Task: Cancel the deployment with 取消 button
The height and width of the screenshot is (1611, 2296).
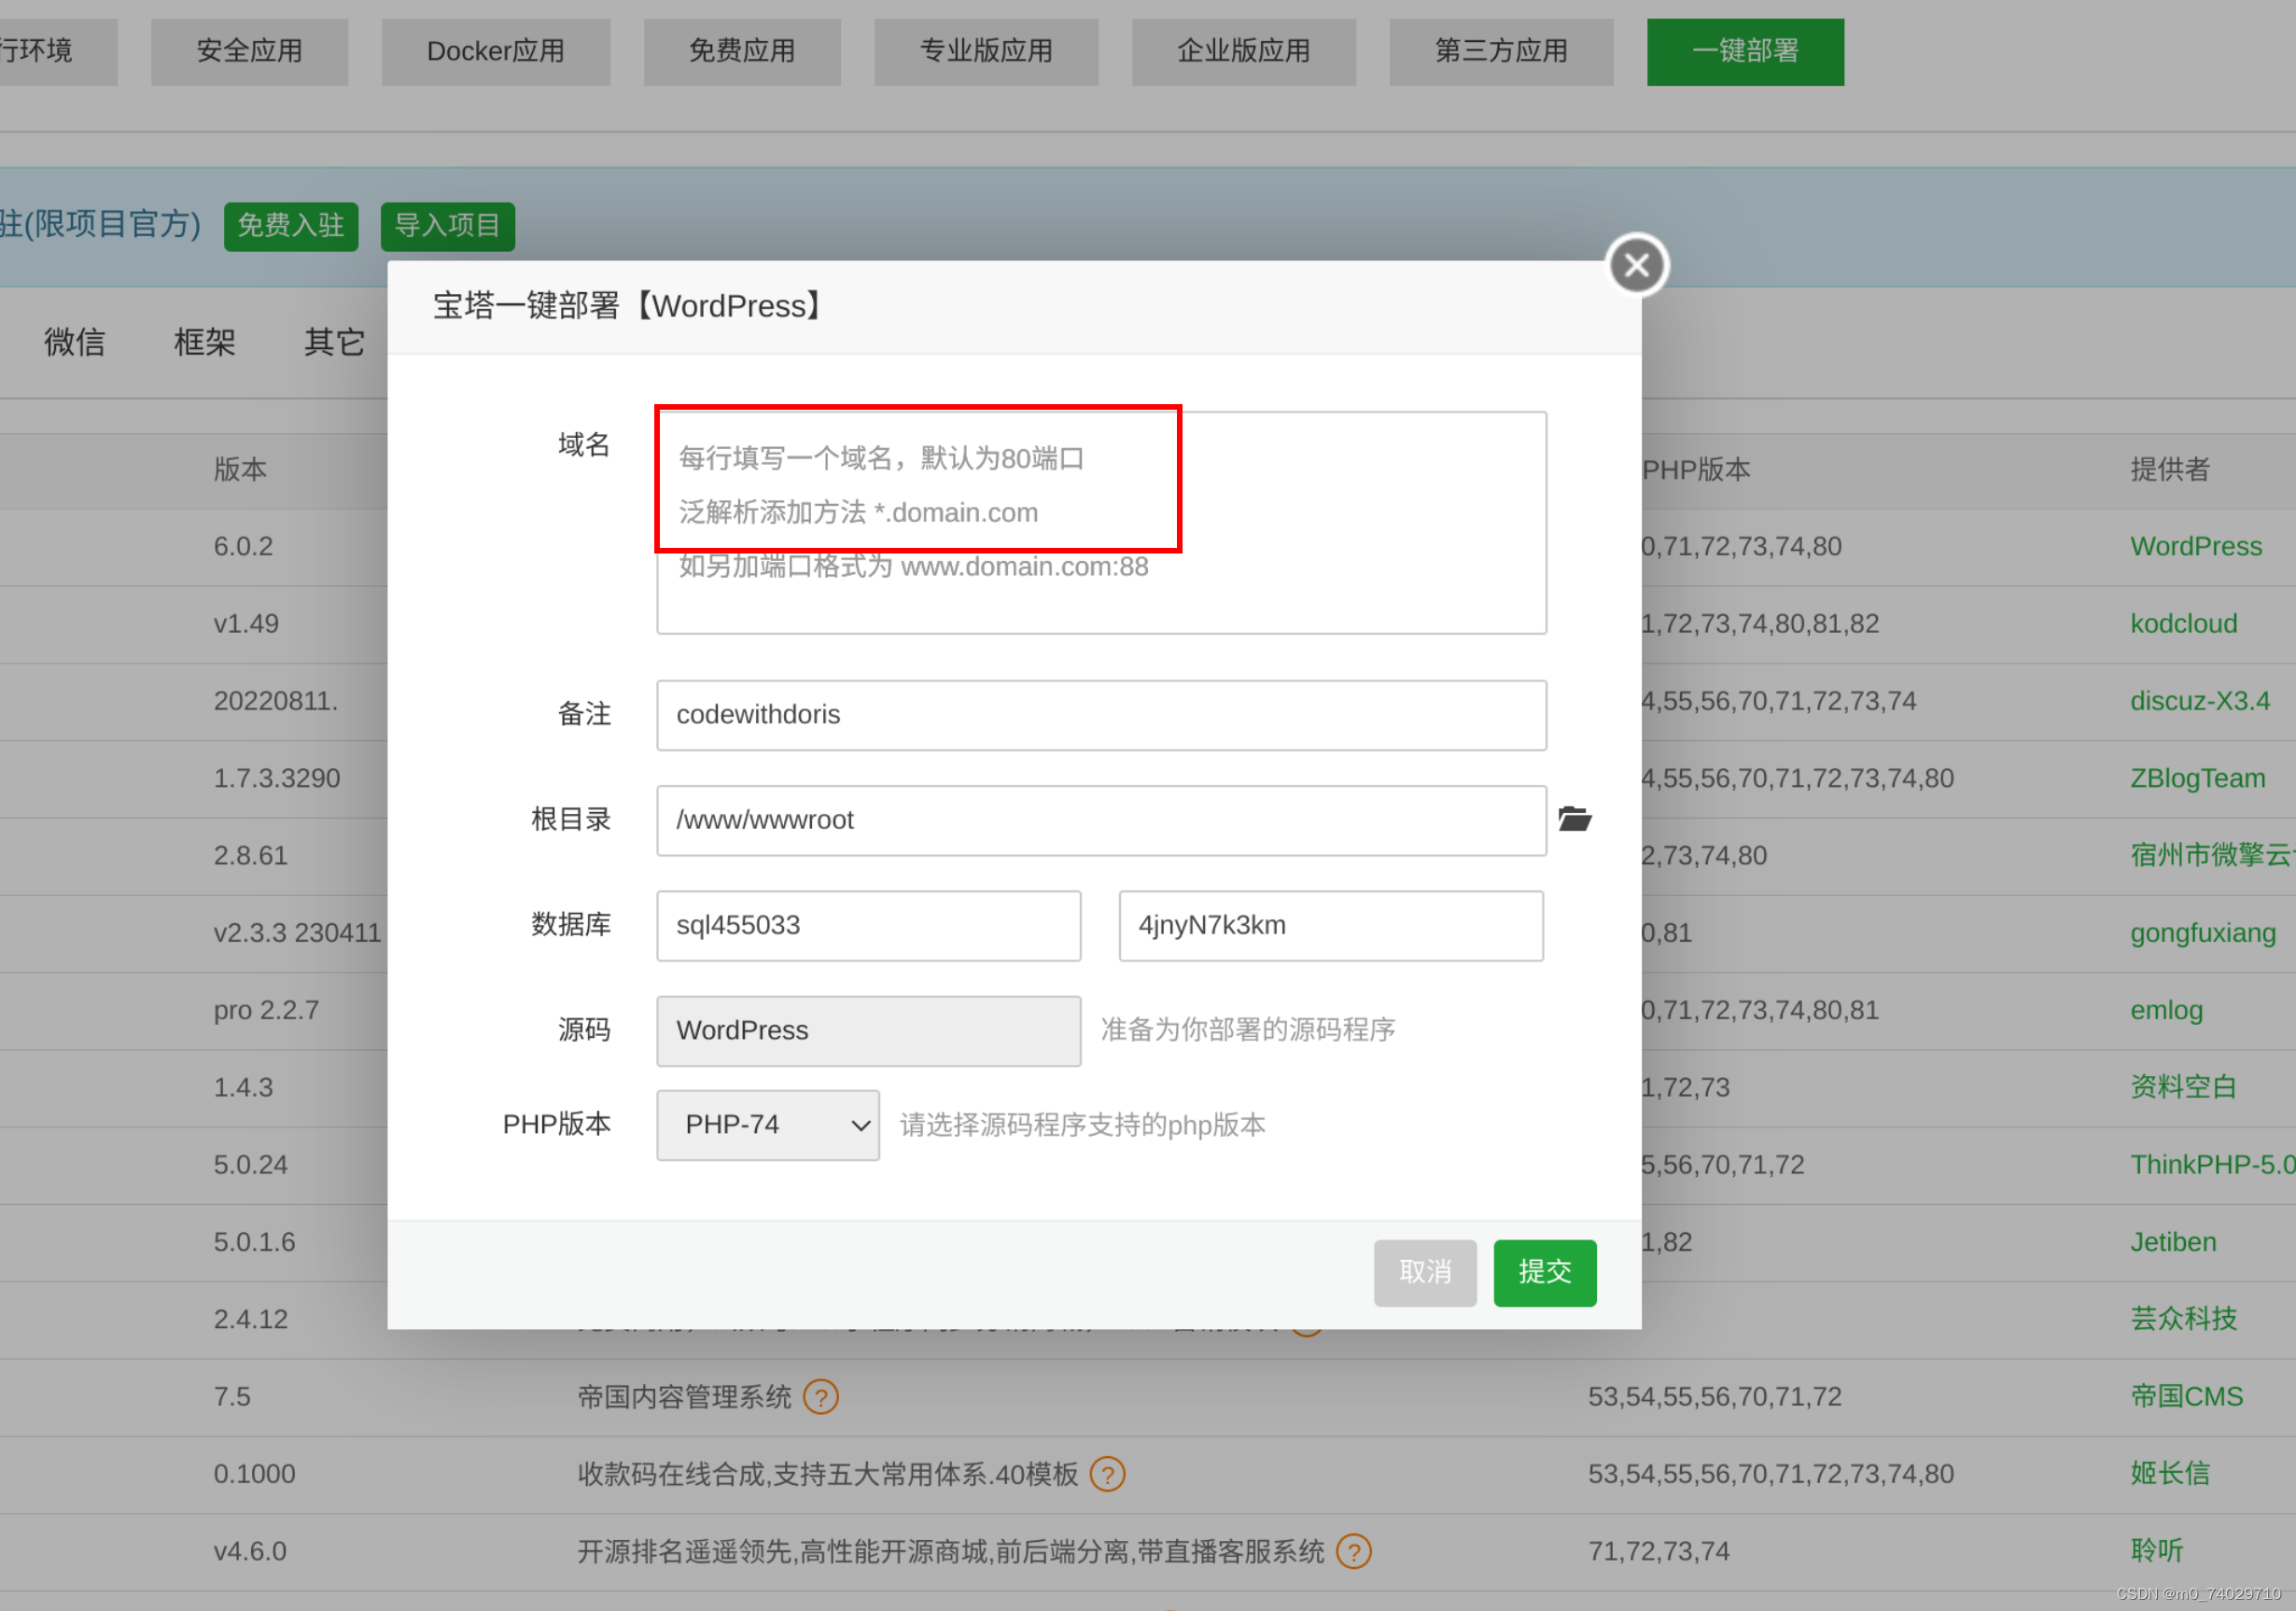Action: pos(1425,1273)
